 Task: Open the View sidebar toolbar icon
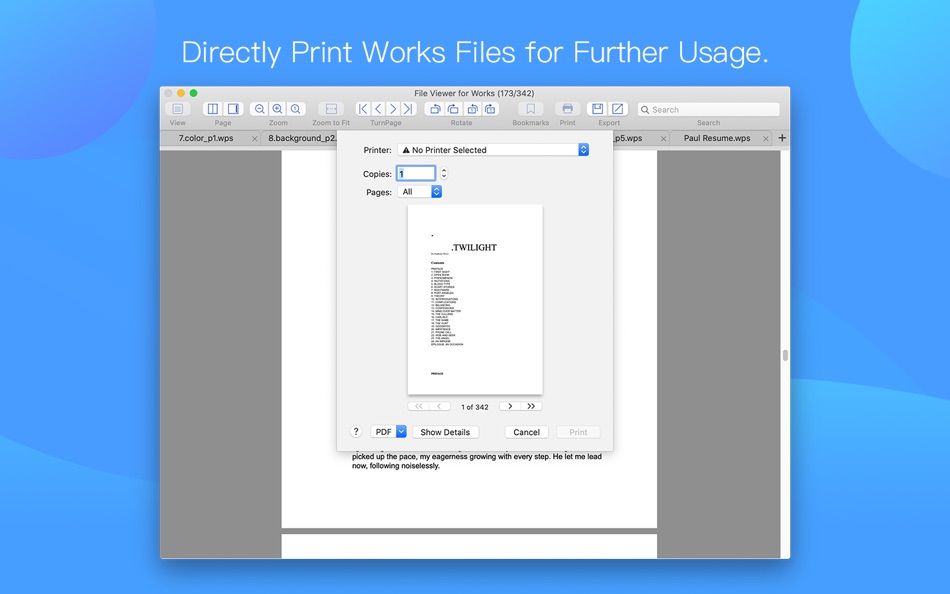coord(178,109)
